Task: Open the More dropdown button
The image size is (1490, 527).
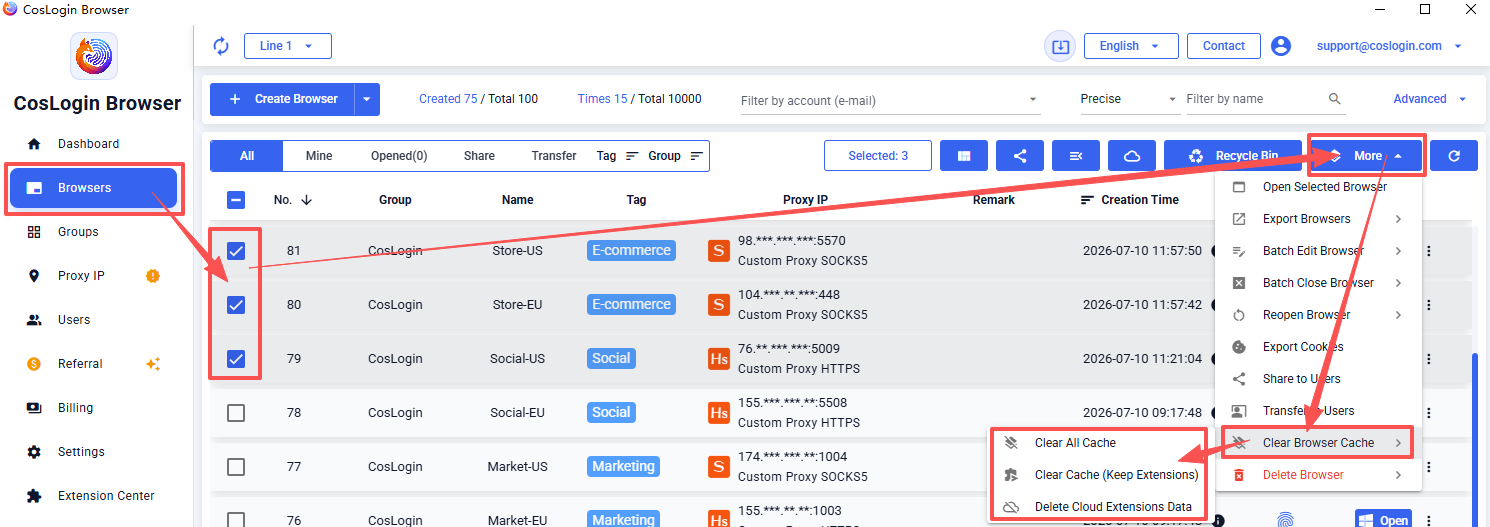Action: (1366, 156)
